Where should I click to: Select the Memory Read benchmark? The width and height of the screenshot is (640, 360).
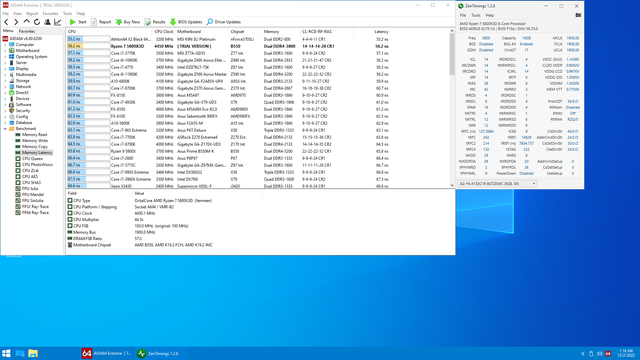pos(34,135)
